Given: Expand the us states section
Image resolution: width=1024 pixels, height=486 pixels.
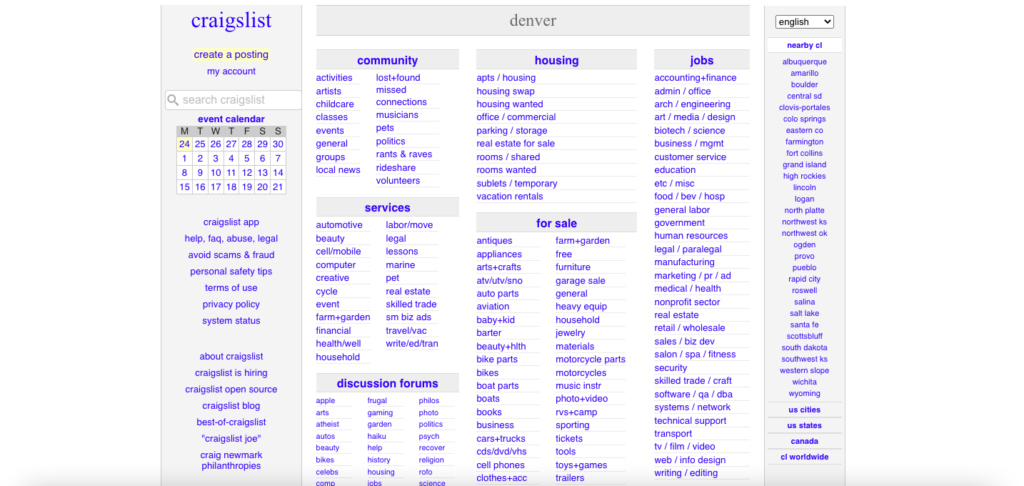Looking at the screenshot, I should pos(804,426).
